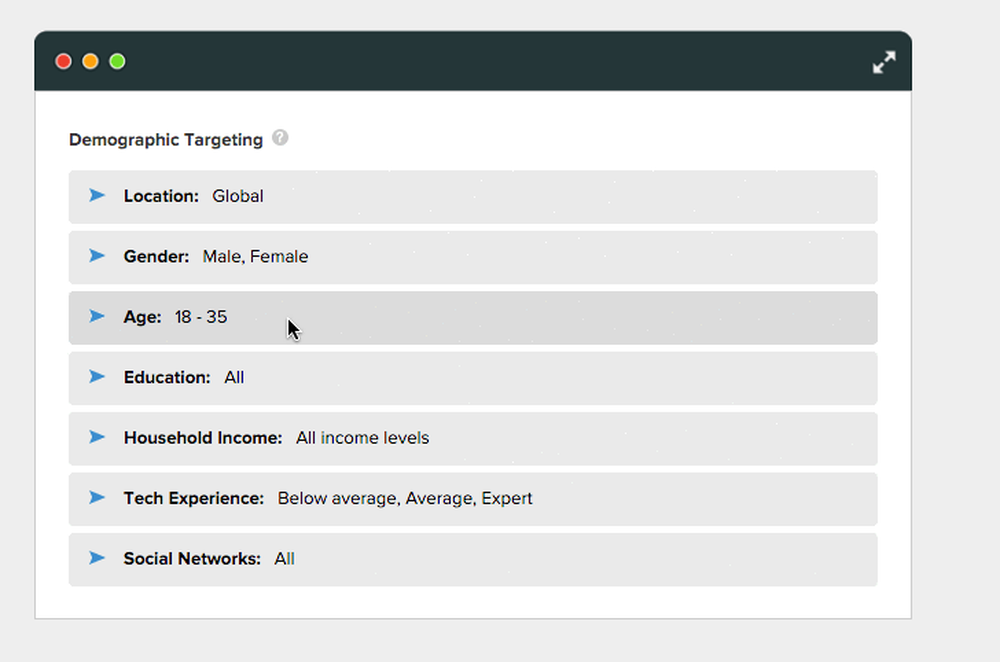Click the "All income levels" value
This screenshot has width=1000, height=662.
[x=362, y=438]
